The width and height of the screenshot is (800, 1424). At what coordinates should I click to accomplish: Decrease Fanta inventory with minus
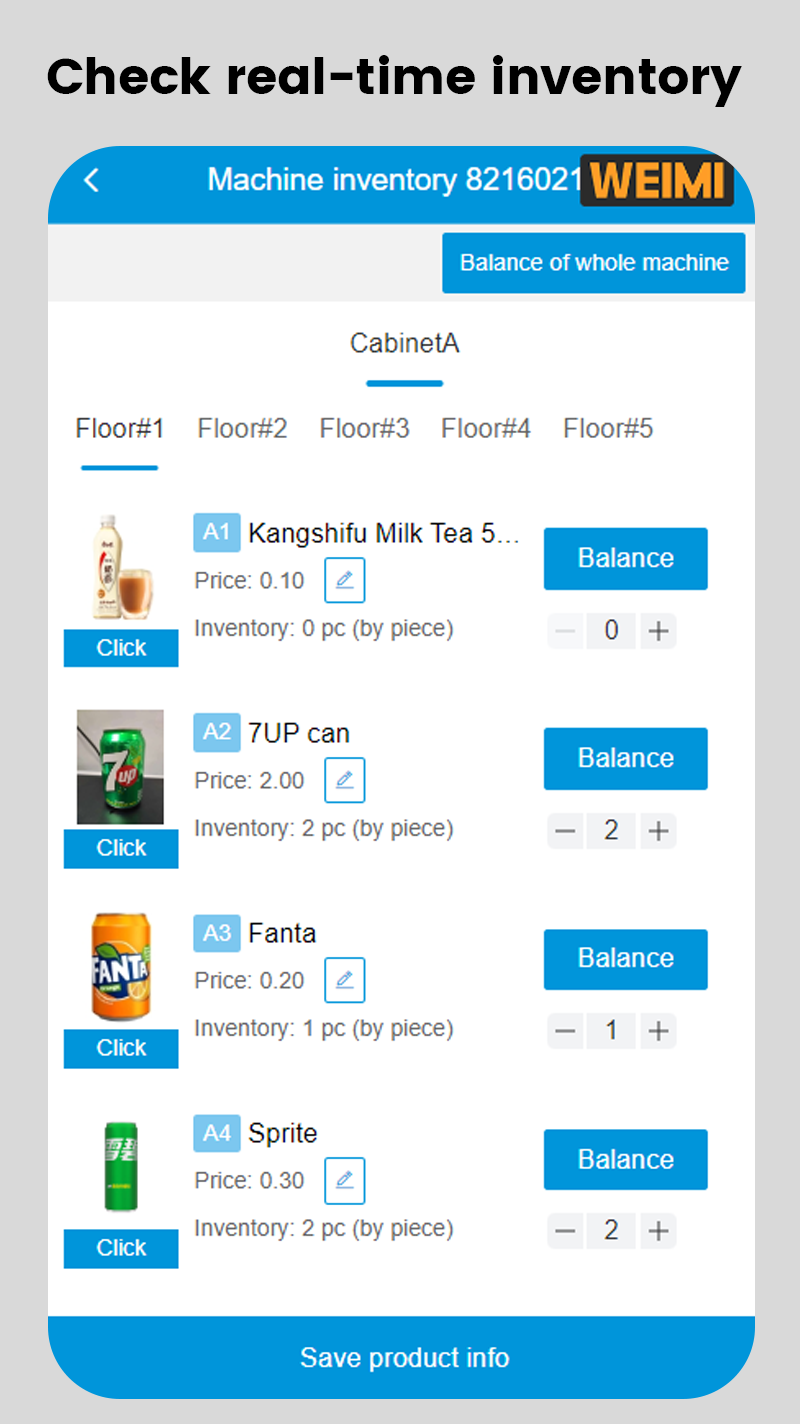566,1031
